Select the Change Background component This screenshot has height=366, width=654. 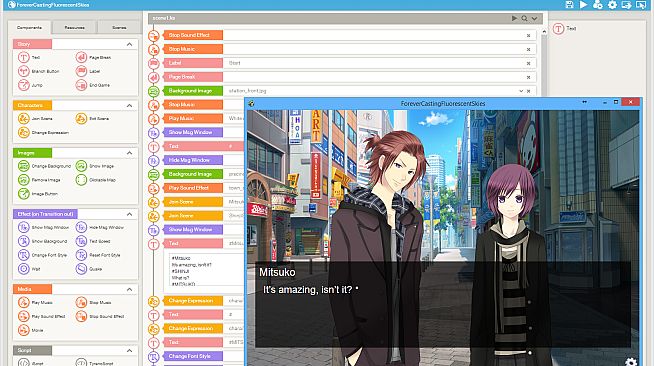pos(45,166)
